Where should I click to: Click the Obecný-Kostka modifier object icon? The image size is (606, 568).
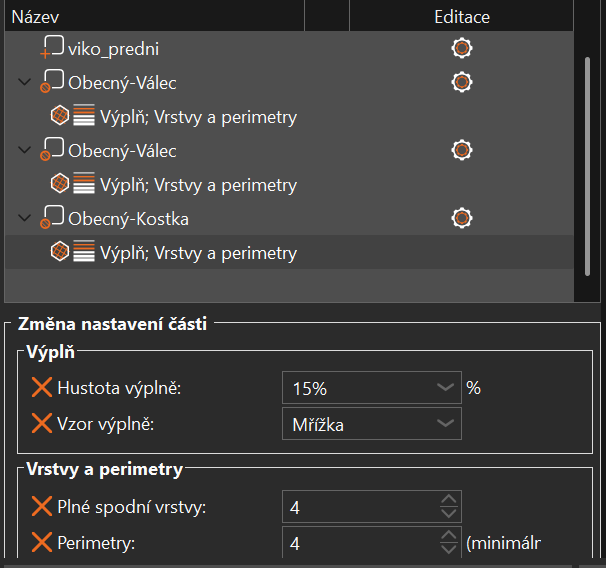pyautogui.click(x=51, y=218)
